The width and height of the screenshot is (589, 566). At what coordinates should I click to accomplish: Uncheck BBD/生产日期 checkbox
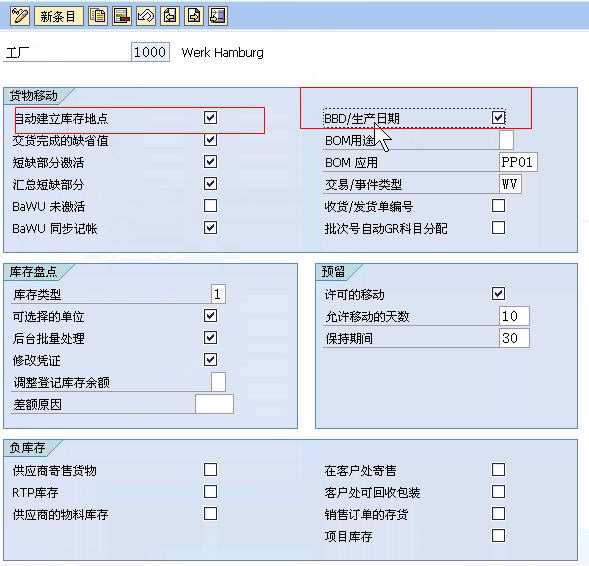point(498,118)
